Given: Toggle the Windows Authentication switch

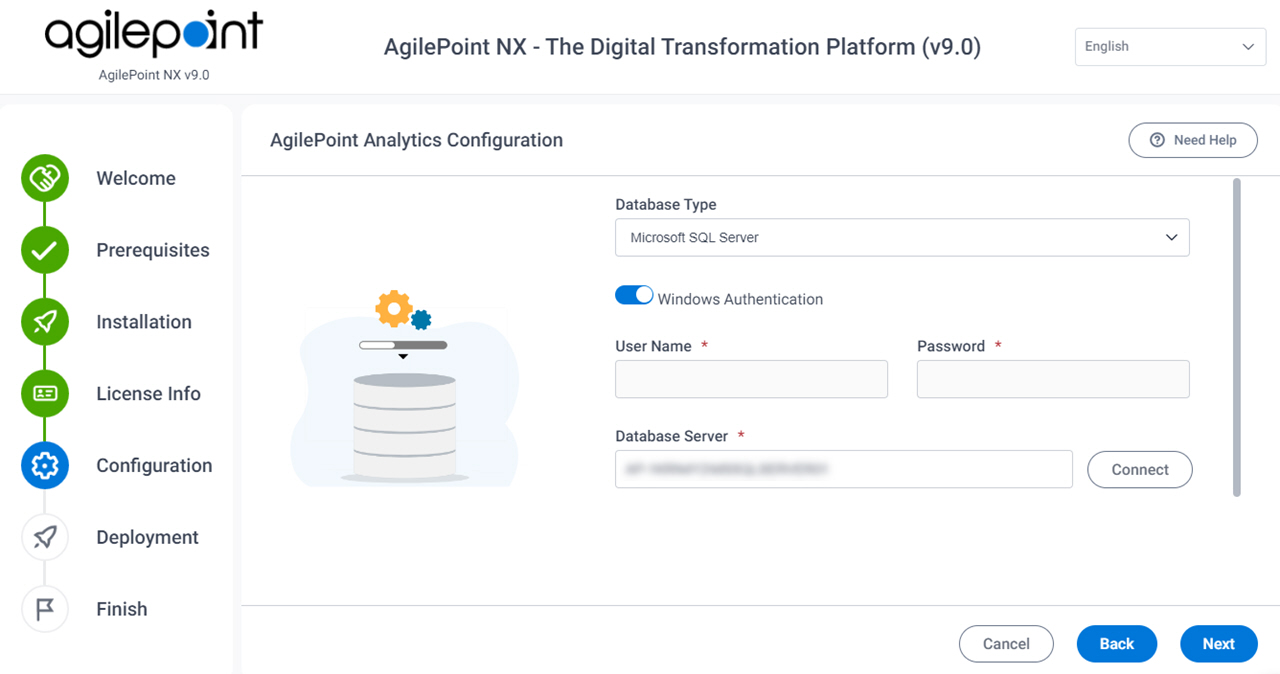Looking at the screenshot, I should [634, 295].
